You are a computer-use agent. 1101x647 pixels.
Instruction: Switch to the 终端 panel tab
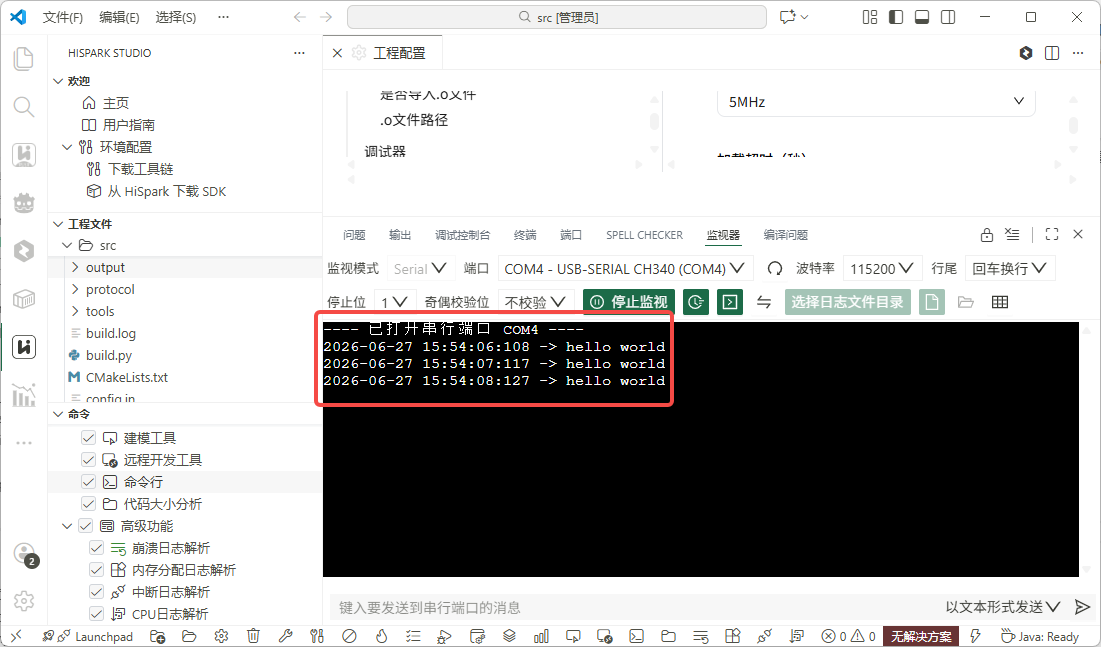coord(525,235)
